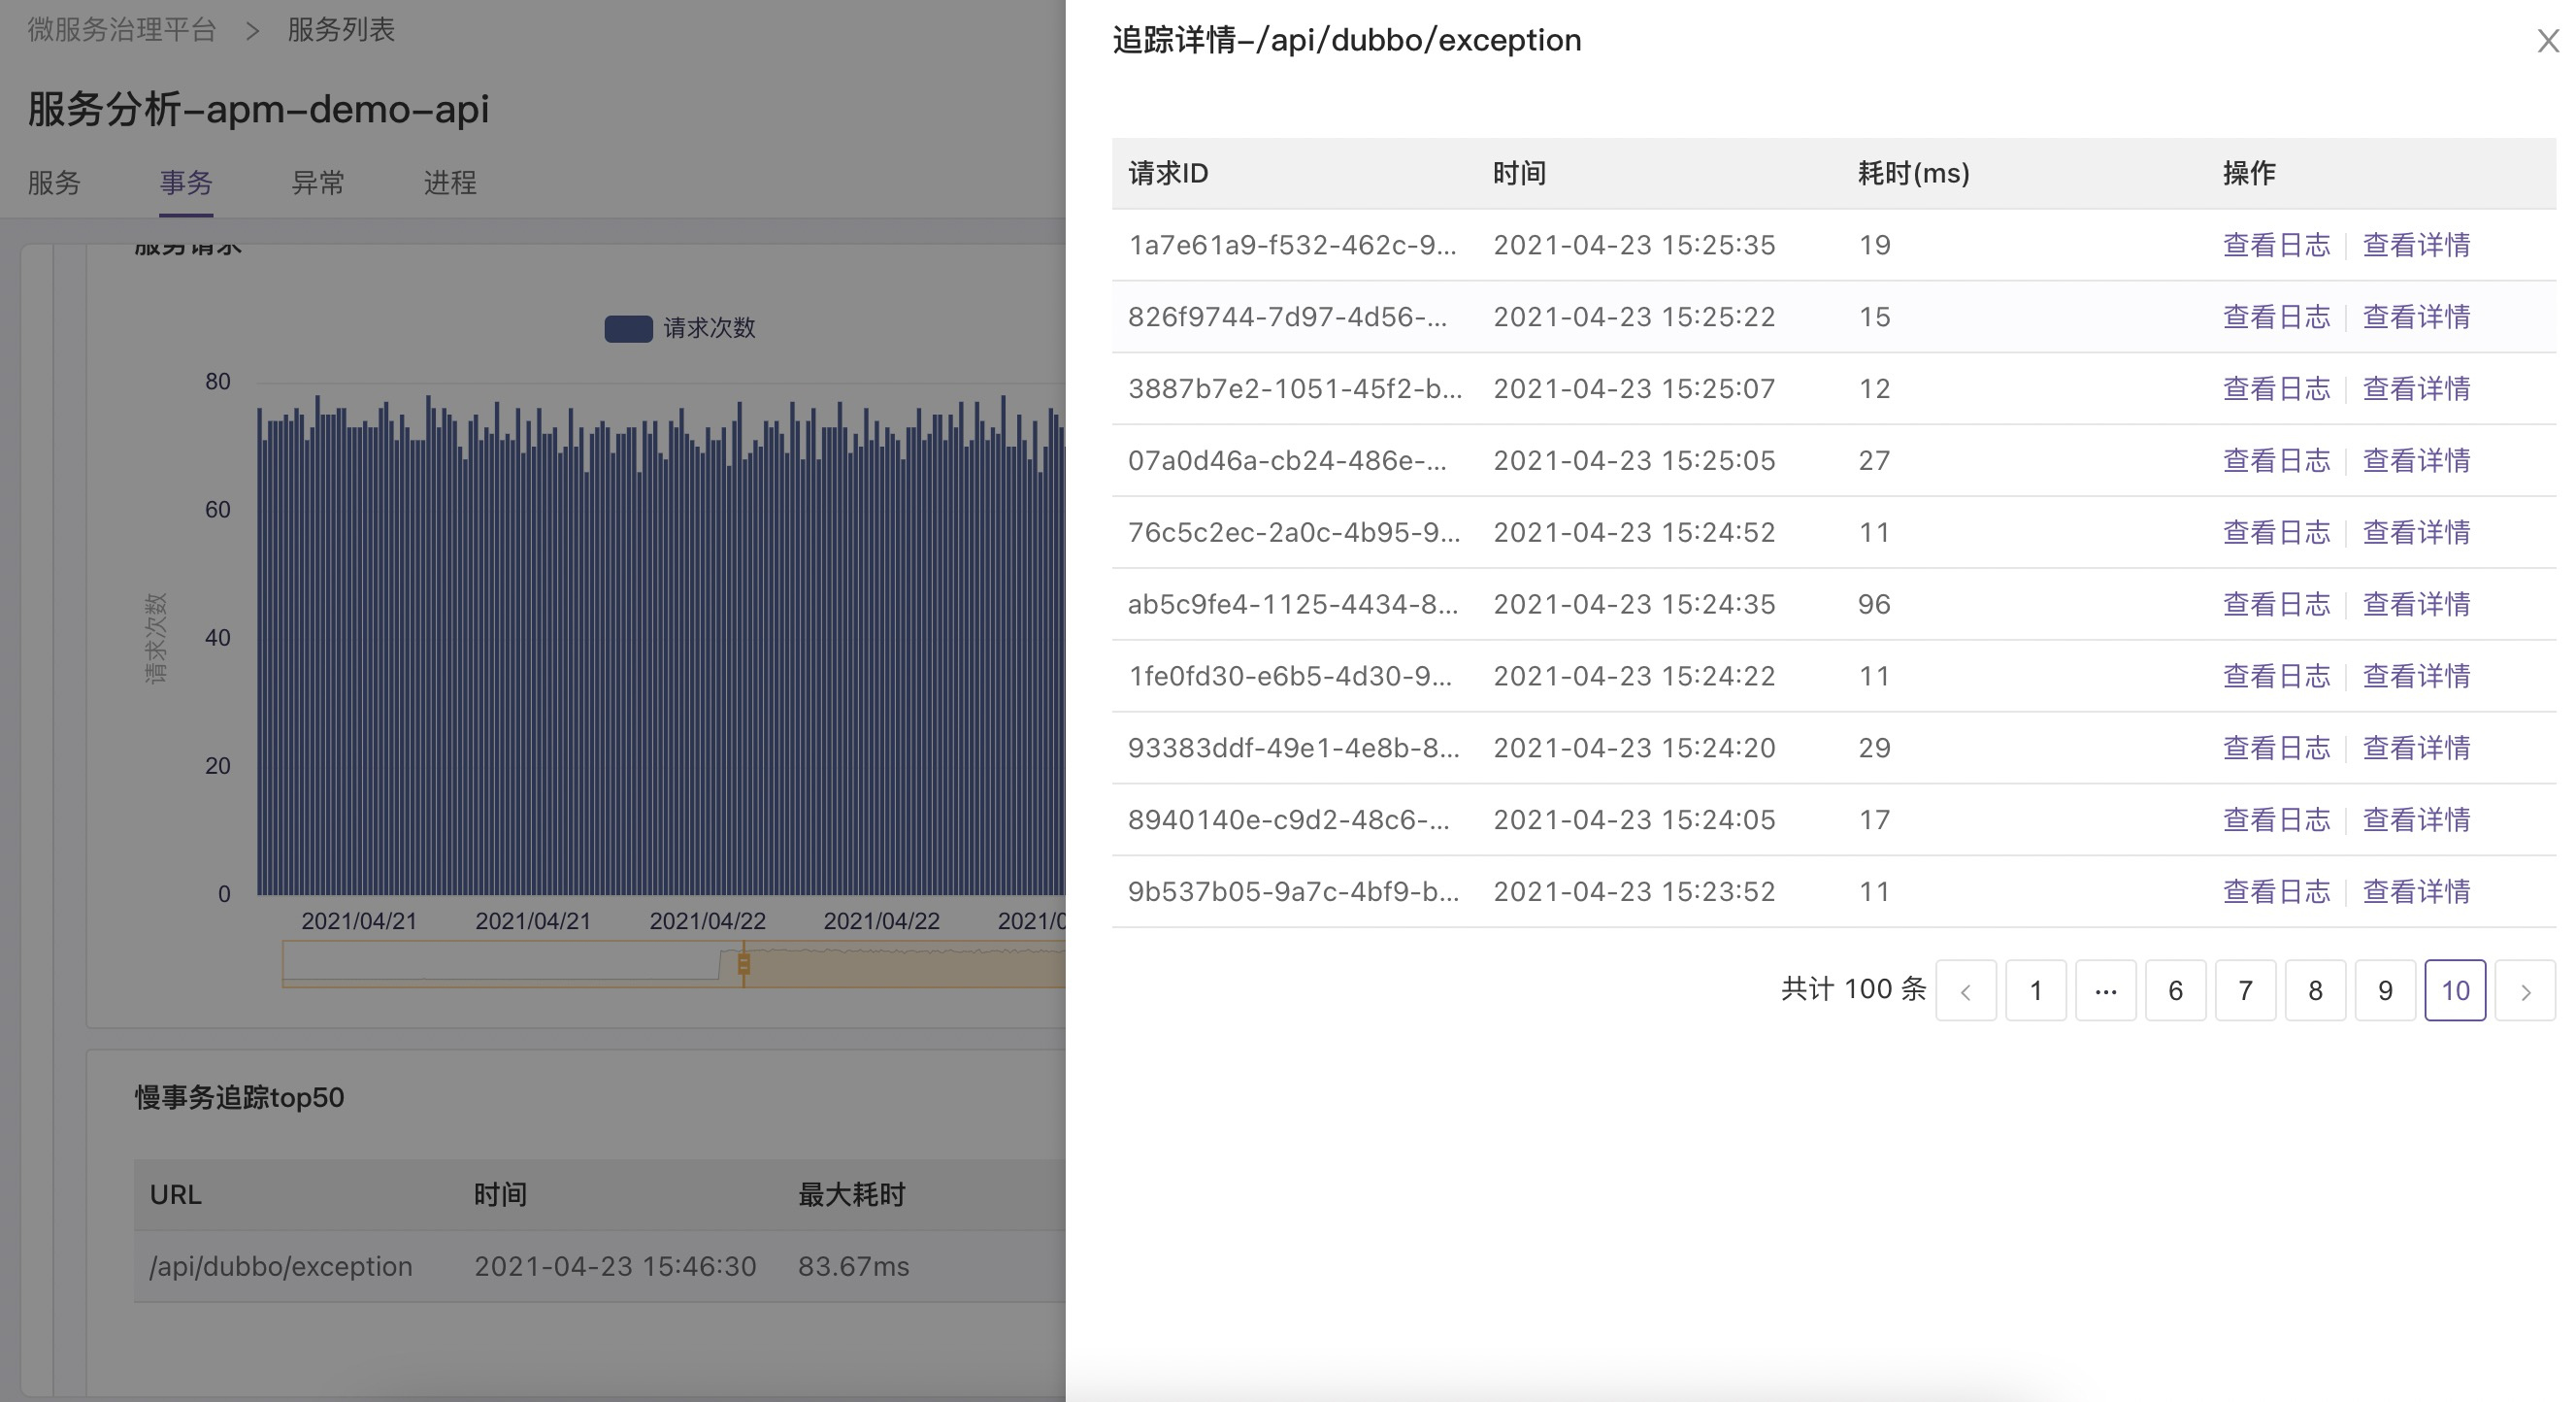The height and width of the screenshot is (1402, 2576).
Task: Open 查看日志 for request 826f9744-7d97
Action: pyautogui.click(x=2277, y=317)
